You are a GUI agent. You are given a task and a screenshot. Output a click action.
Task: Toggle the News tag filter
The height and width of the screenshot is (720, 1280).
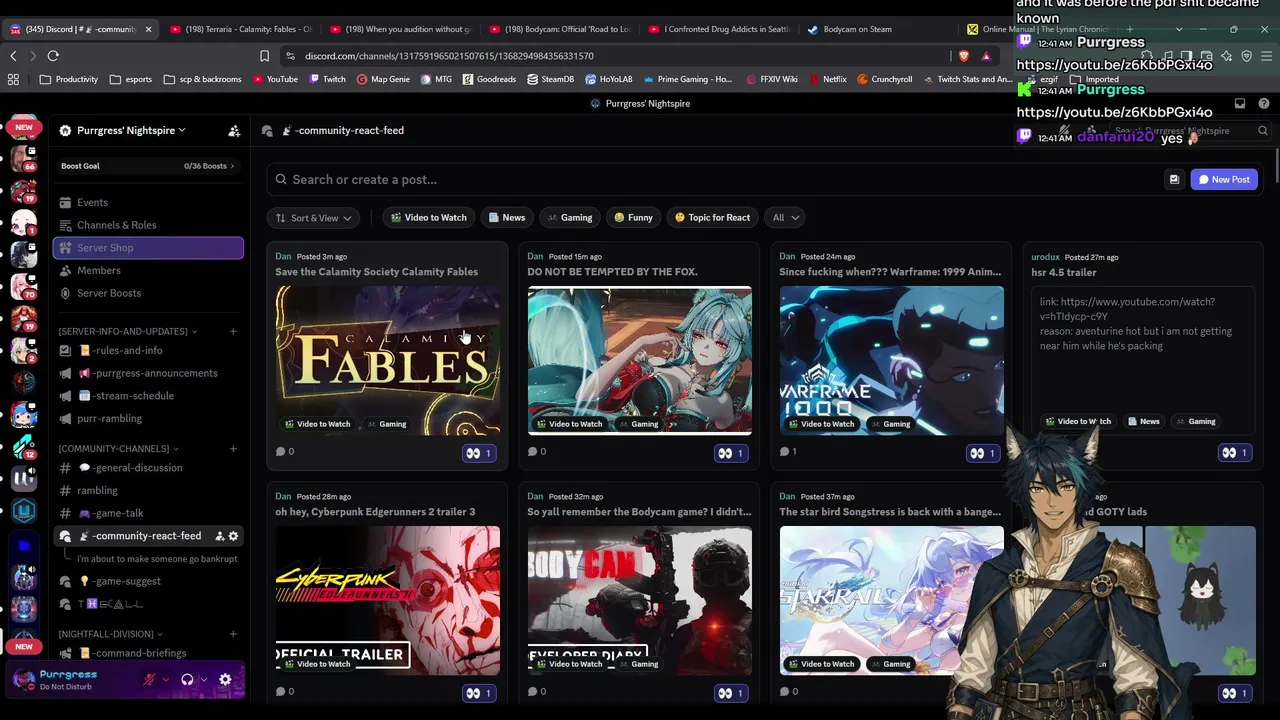[x=506, y=218]
